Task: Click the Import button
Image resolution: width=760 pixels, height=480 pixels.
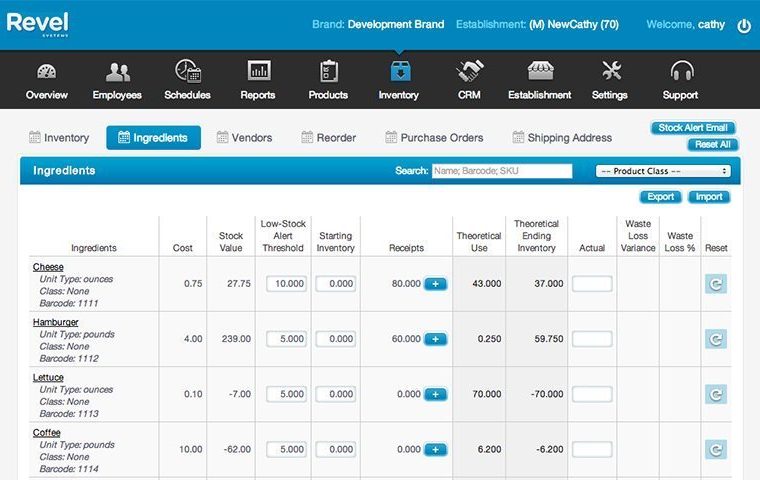Action: 709,197
